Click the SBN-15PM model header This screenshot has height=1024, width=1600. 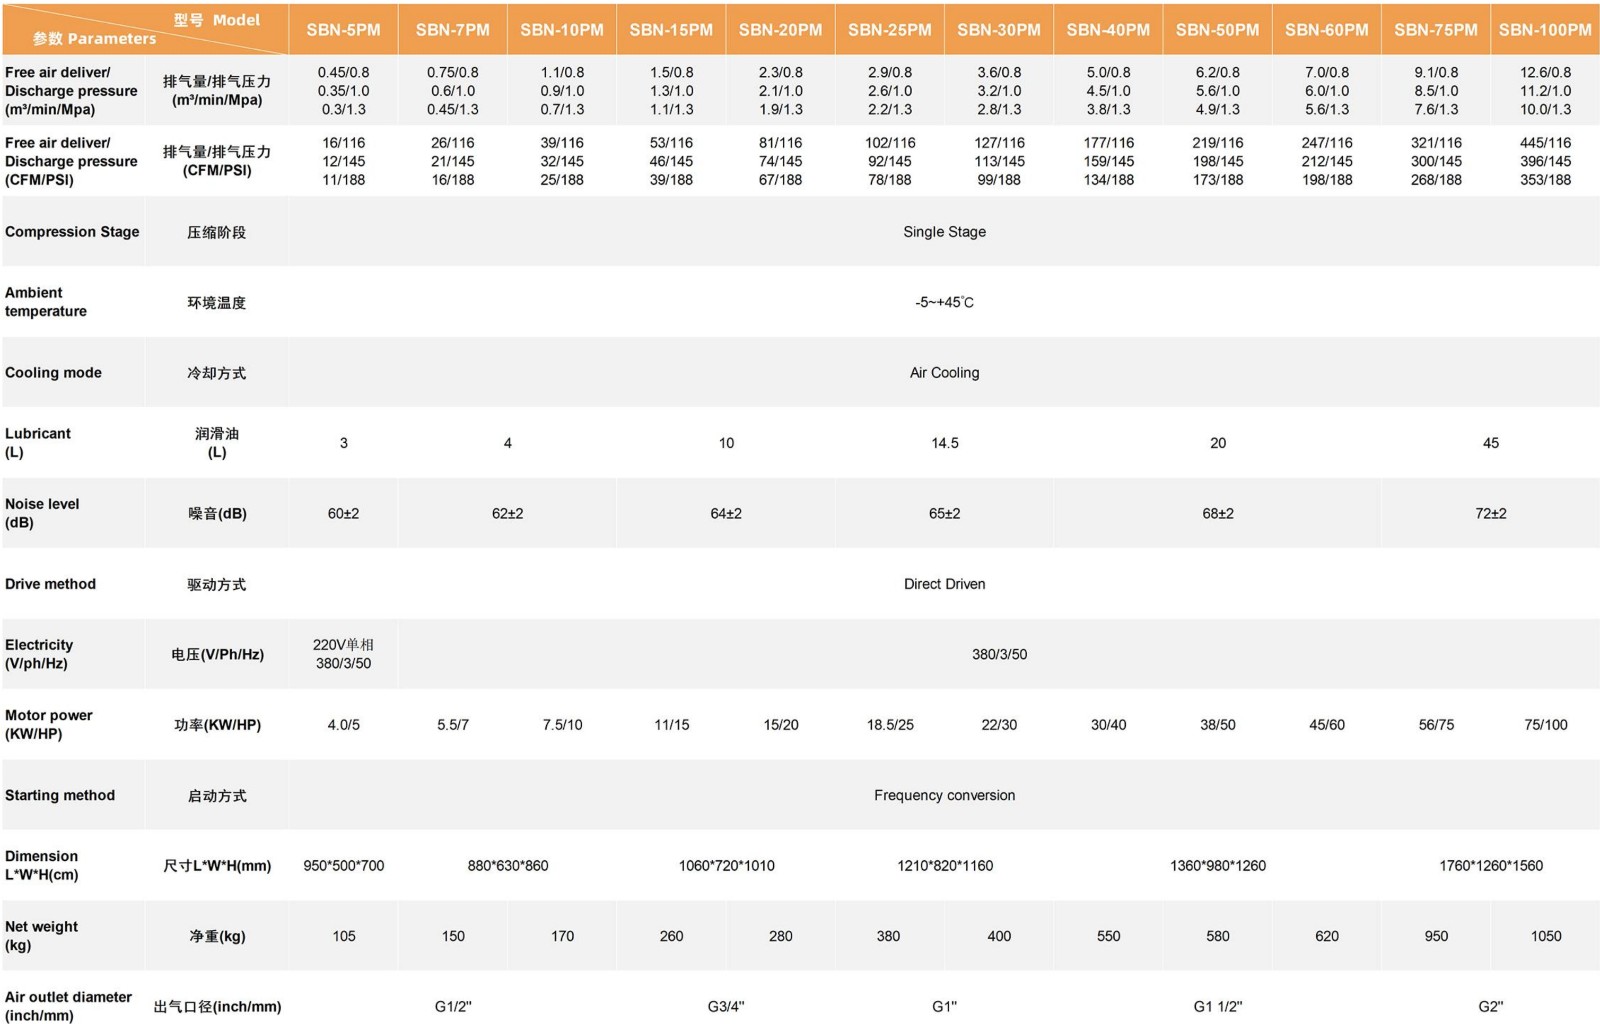tap(671, 30)
